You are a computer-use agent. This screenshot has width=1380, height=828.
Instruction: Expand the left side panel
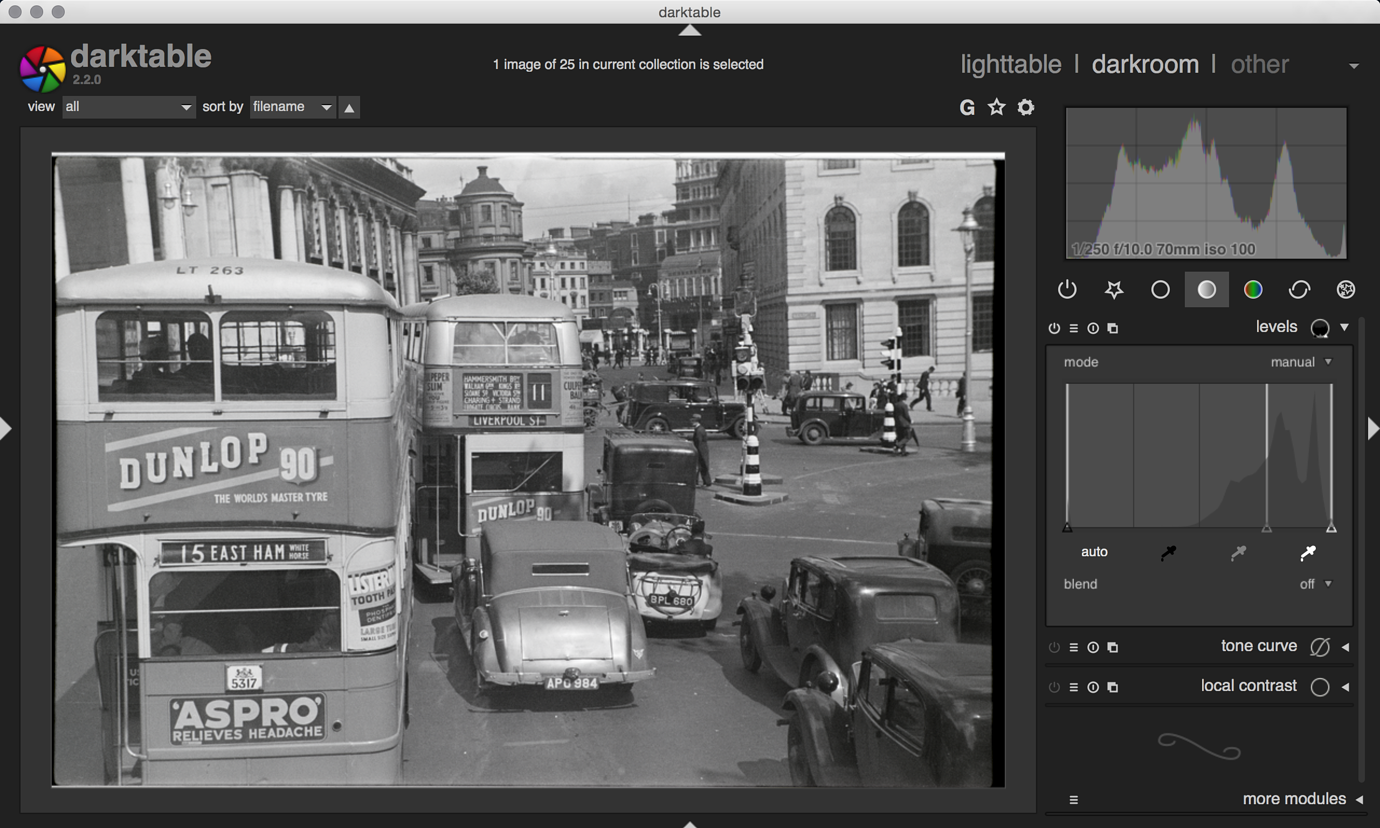click(x=6, y=429)
